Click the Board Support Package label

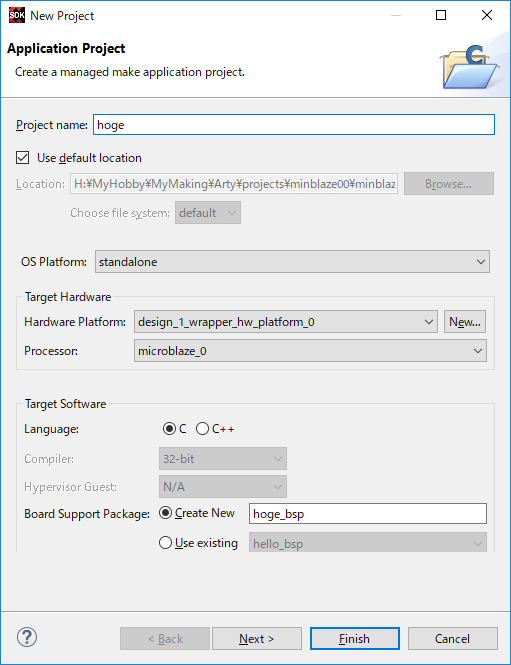coord(87,514)
